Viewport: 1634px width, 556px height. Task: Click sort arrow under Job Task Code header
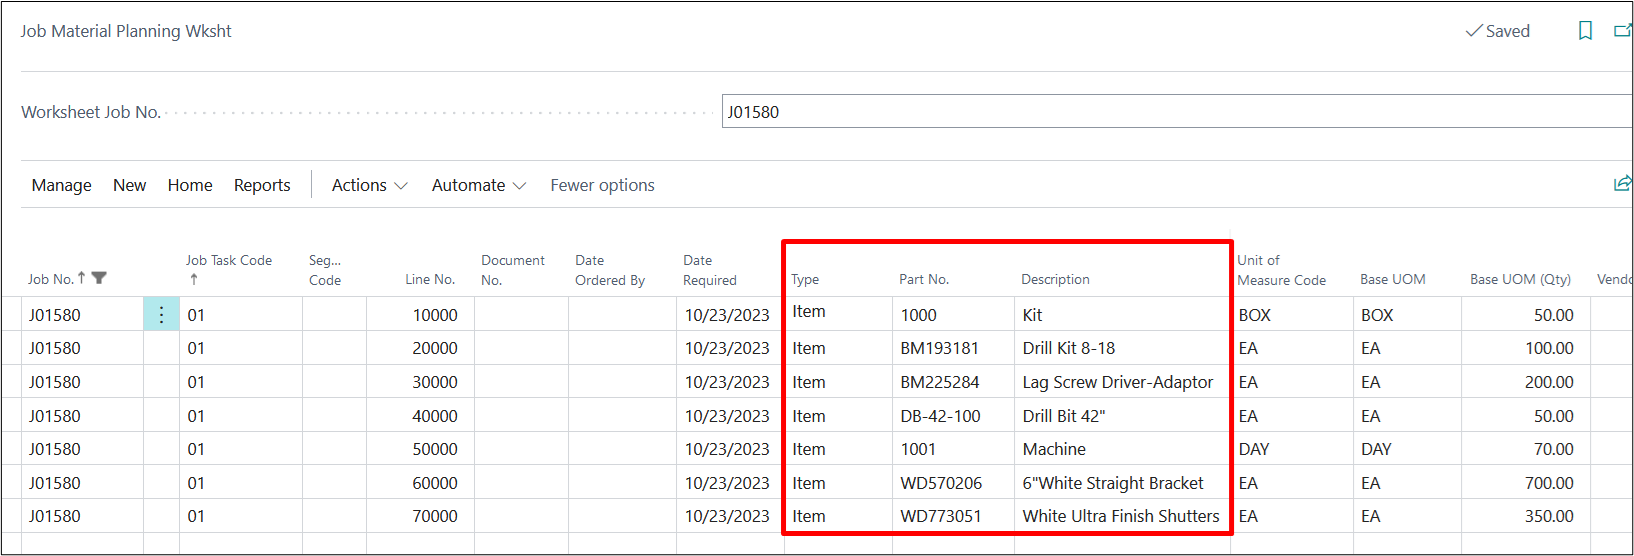(x=193, y=280)
